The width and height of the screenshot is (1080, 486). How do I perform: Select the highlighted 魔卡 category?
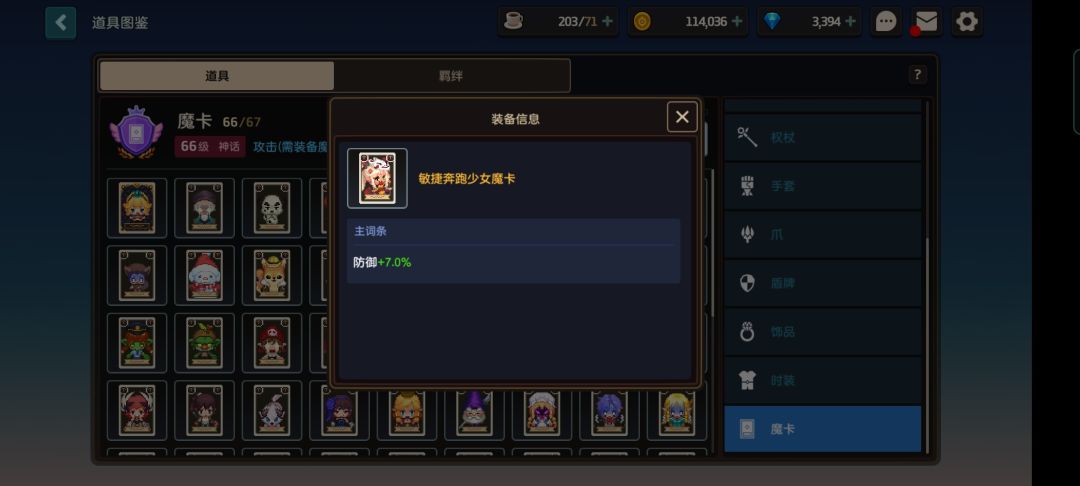pyautogui.click(x=822, y=429)
